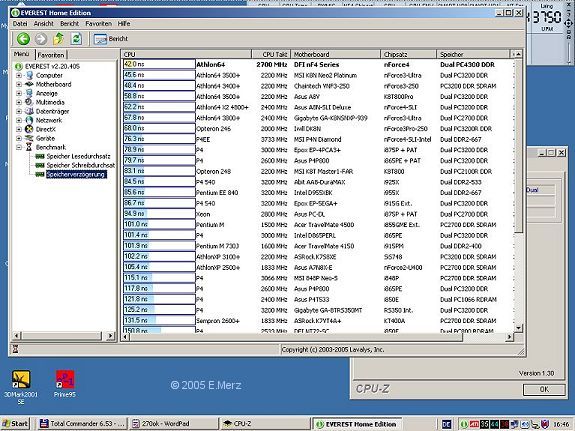Select the Datenträger drive icon
Screen dimensions: 575x431
click(x=29, y=111)
